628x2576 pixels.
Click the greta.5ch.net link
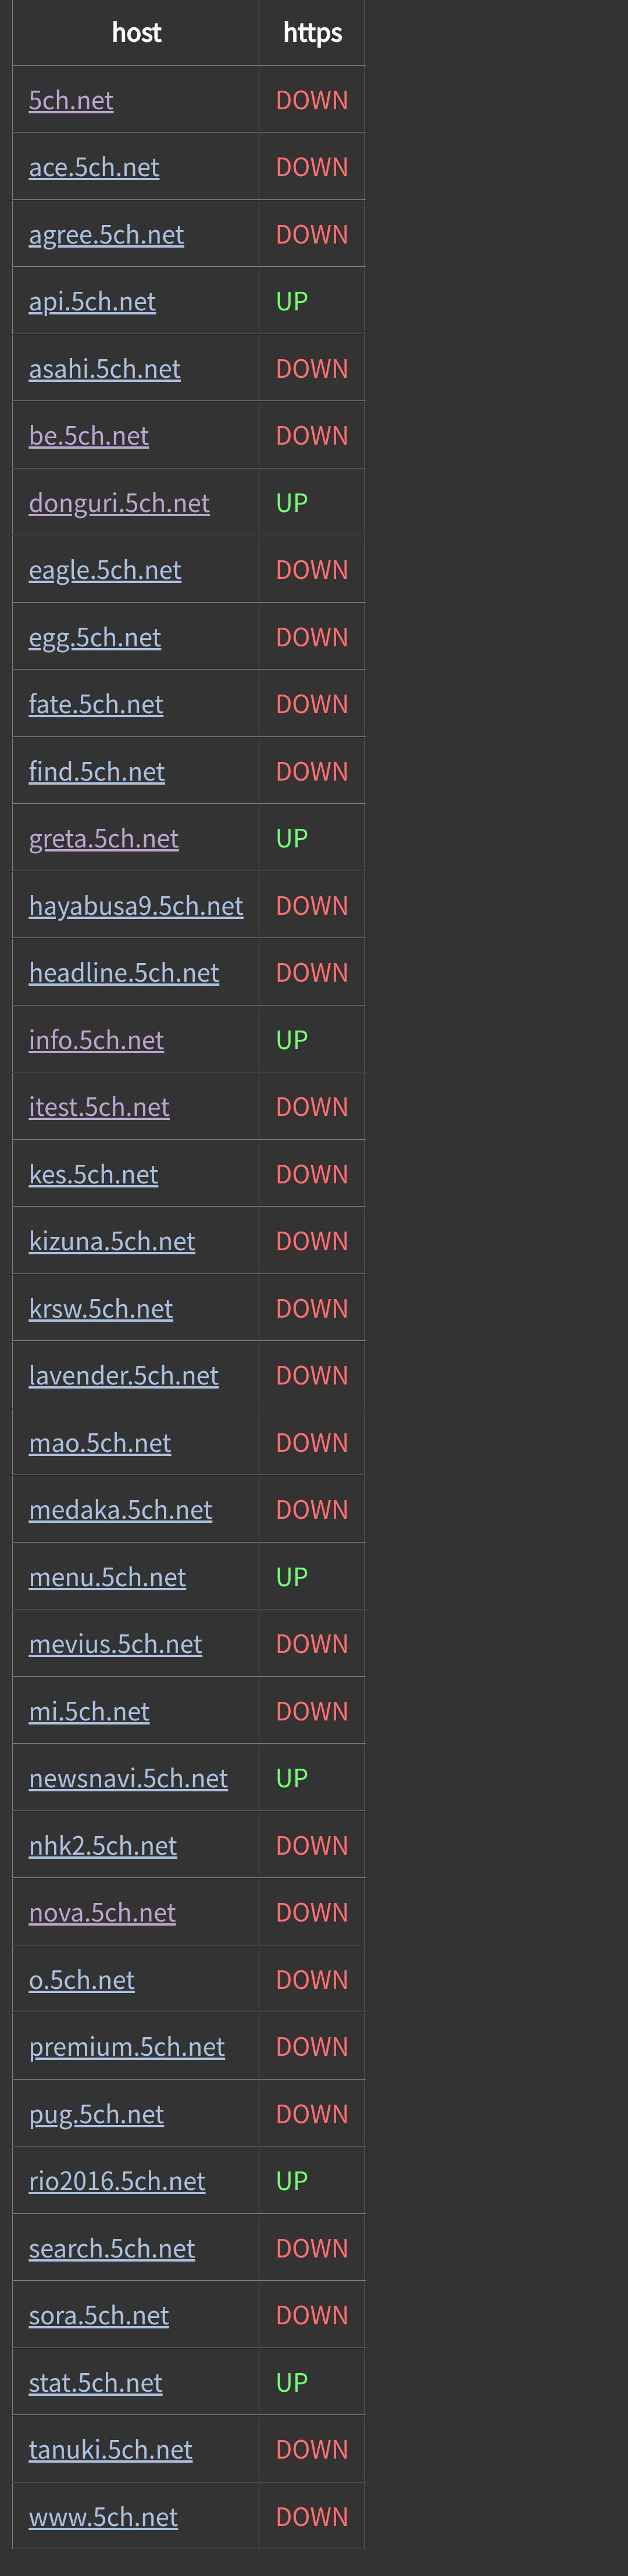click(x=104, y=838)
